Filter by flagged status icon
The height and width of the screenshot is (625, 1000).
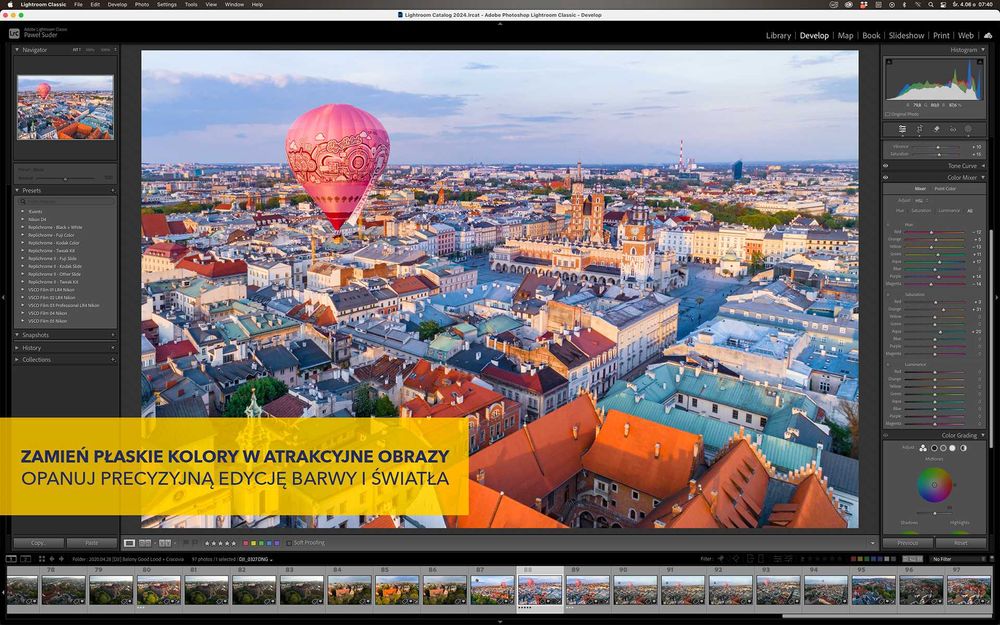721,559
